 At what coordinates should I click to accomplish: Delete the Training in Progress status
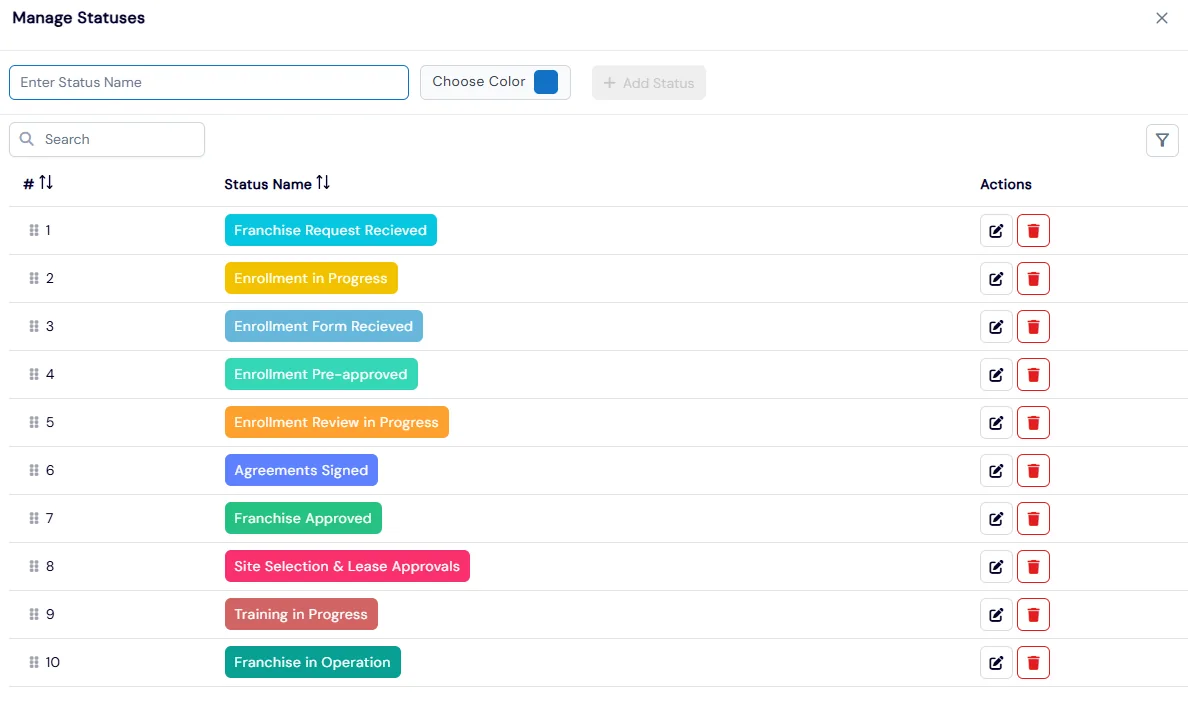1033,614
